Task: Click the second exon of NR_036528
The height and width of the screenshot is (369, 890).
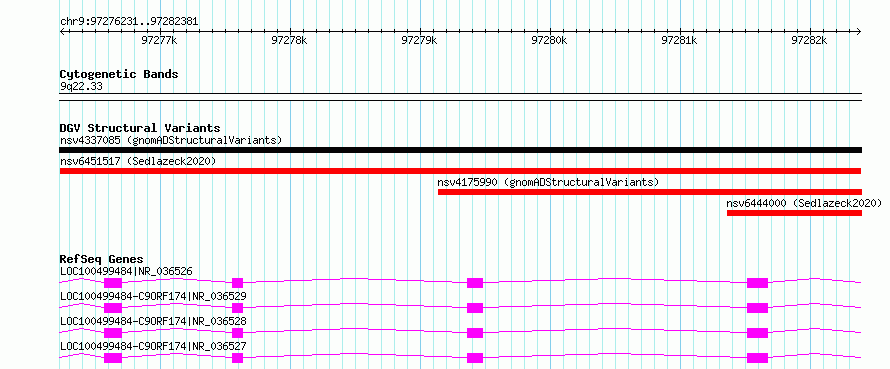Action: click(238, 333)
